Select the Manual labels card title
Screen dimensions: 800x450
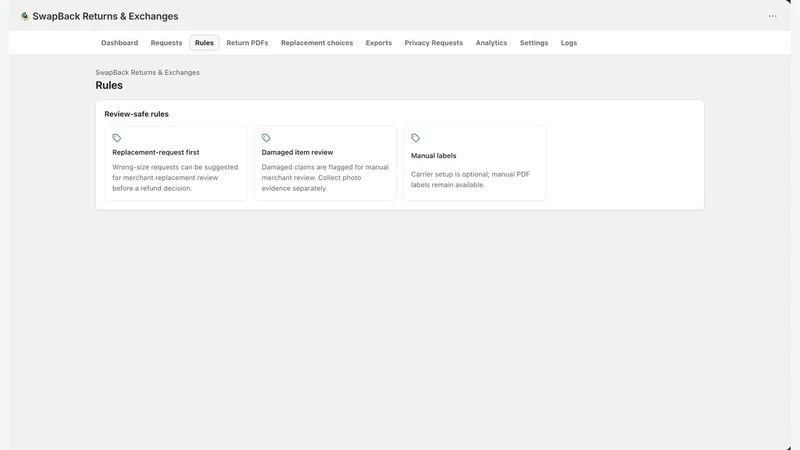(433, 156)
